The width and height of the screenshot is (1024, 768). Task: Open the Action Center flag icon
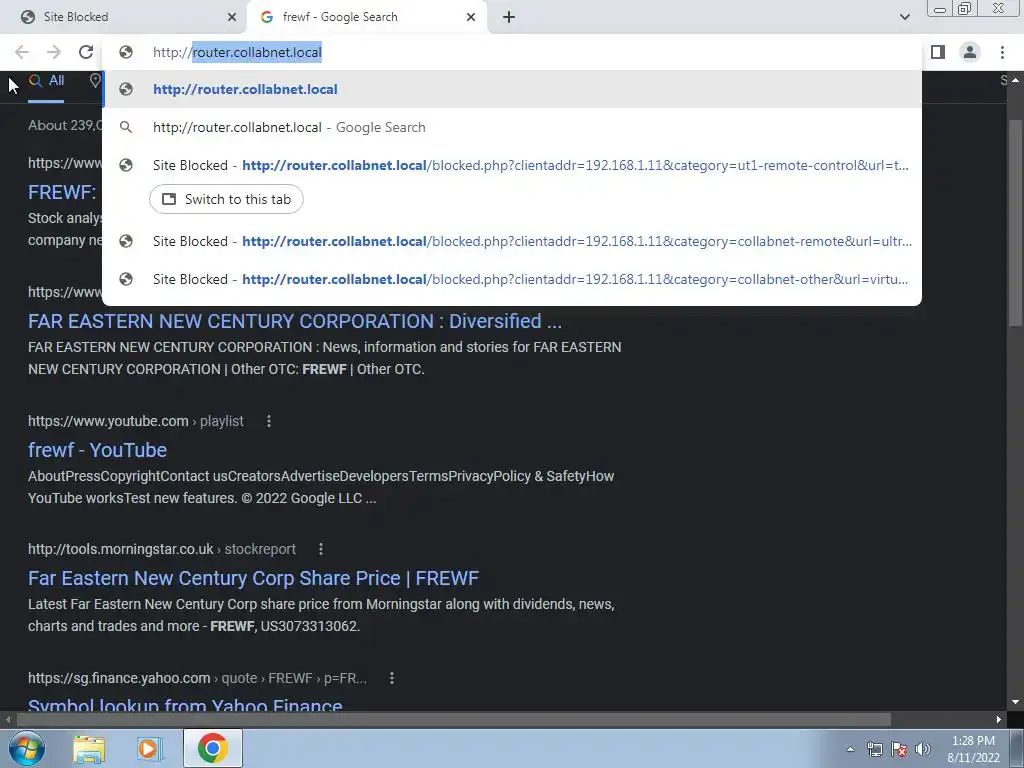(899, 750)
